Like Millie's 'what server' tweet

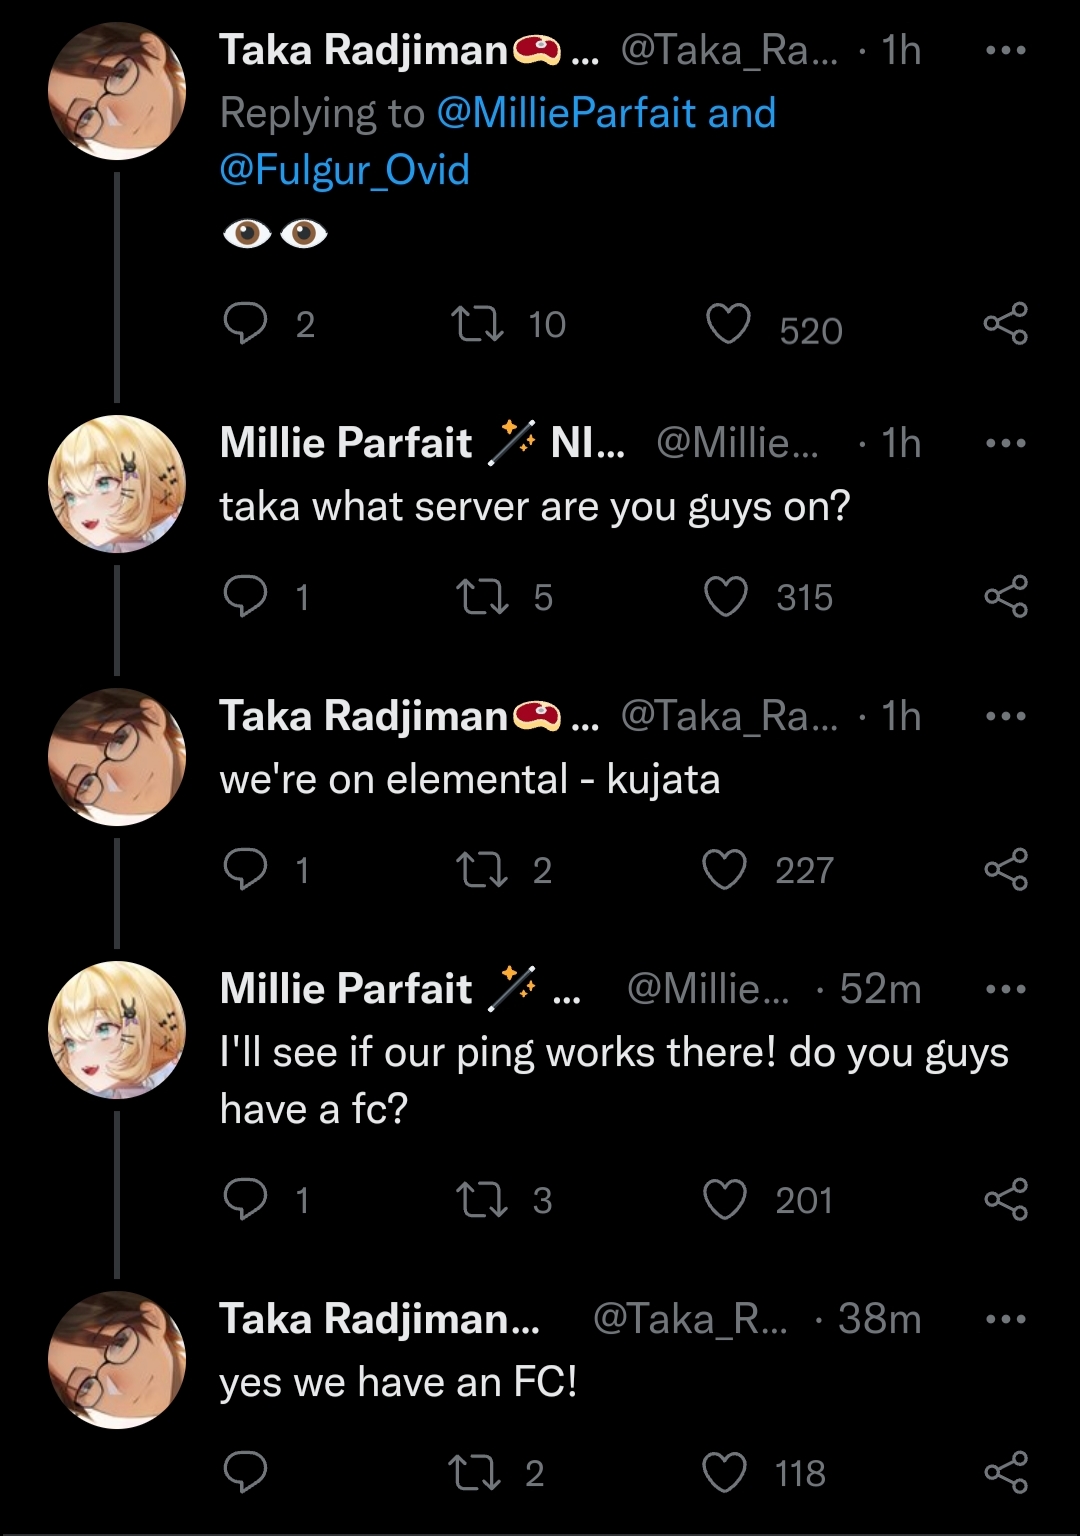click(726, 597)
